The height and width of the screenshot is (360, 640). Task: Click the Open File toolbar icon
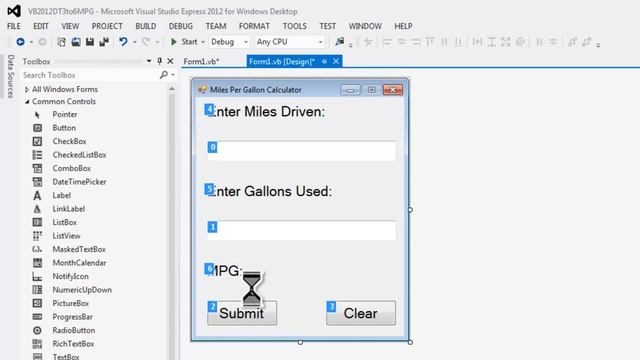tap(76, 42)
